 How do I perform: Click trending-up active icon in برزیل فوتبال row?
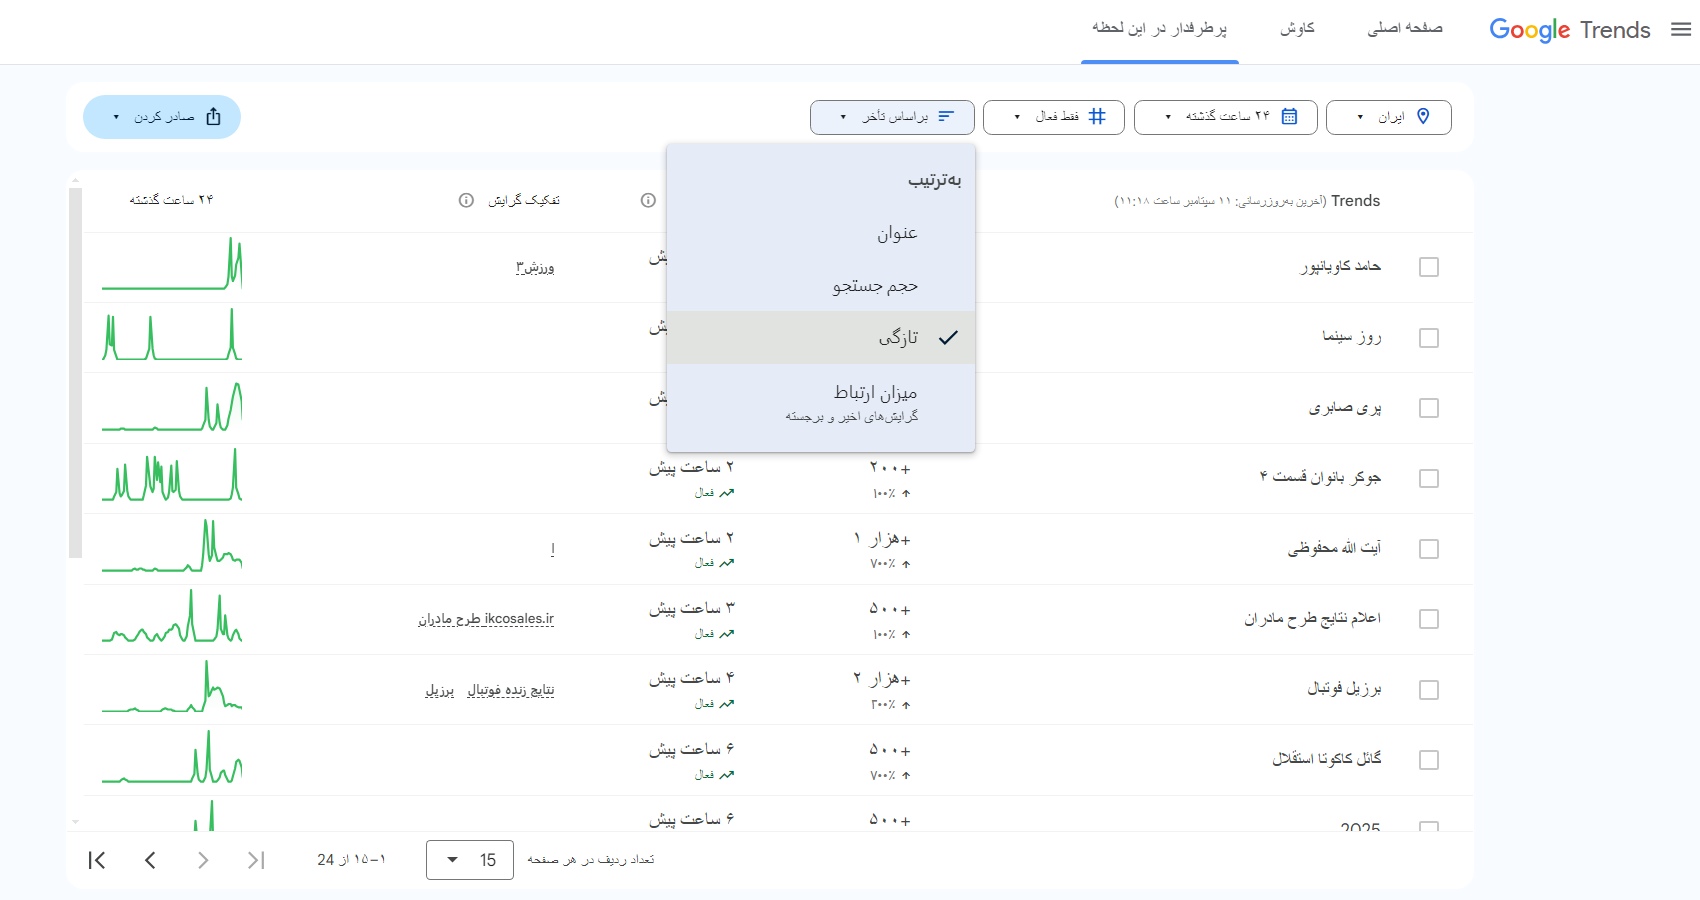coord(727,704)
